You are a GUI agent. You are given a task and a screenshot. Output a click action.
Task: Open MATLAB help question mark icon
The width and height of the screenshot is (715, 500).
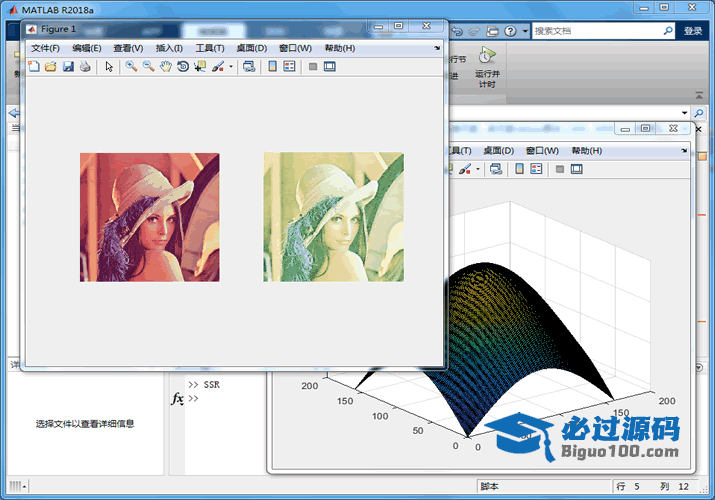[x=510, y=31]
